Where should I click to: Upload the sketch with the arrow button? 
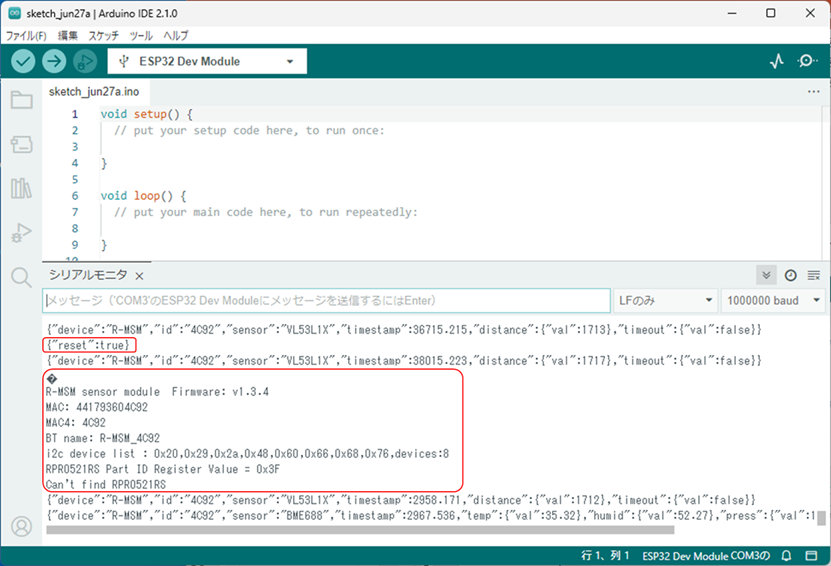pyautogui.click(x=54, y=61)
